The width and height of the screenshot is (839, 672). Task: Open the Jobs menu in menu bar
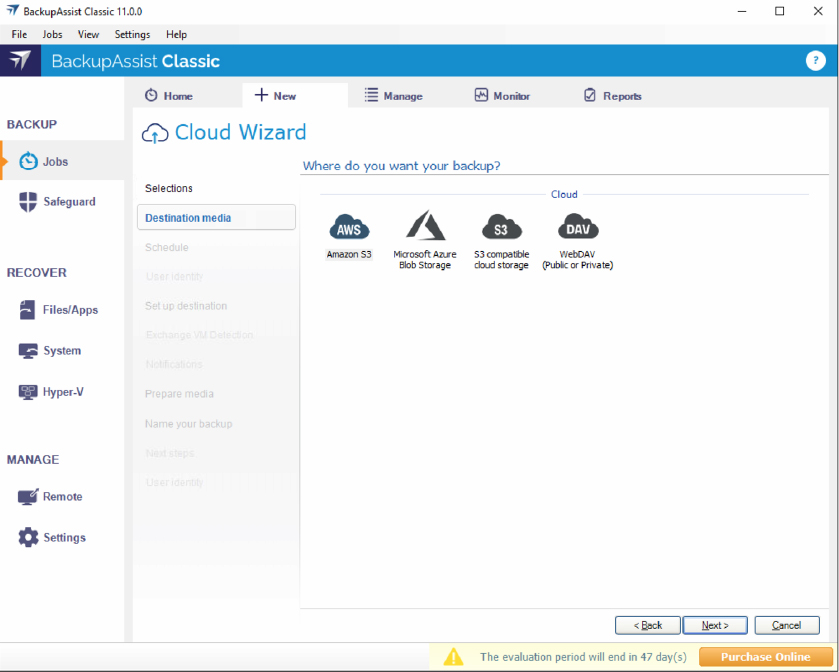pos(52,34)
